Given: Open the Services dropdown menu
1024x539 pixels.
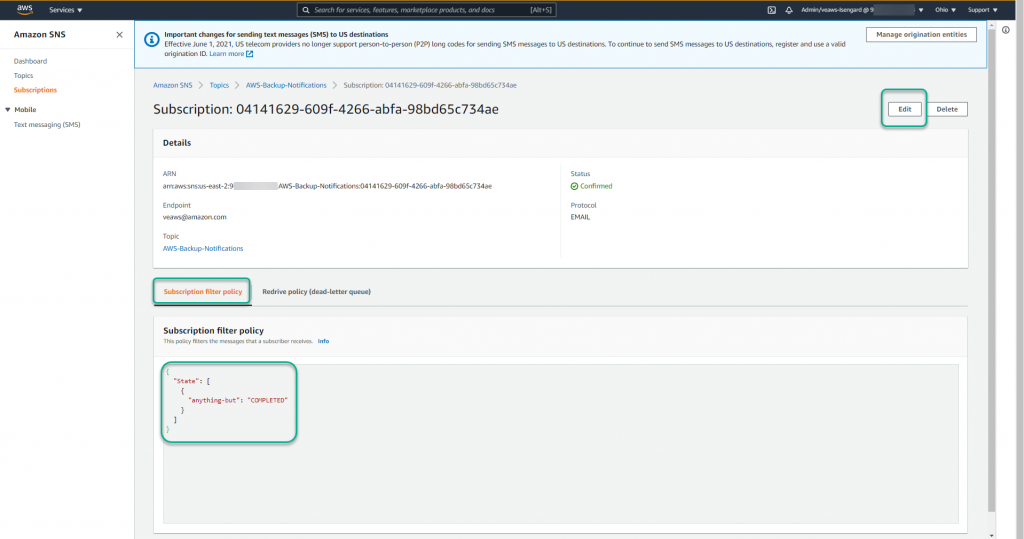Looking at the screenshot, I should [65, 10].
